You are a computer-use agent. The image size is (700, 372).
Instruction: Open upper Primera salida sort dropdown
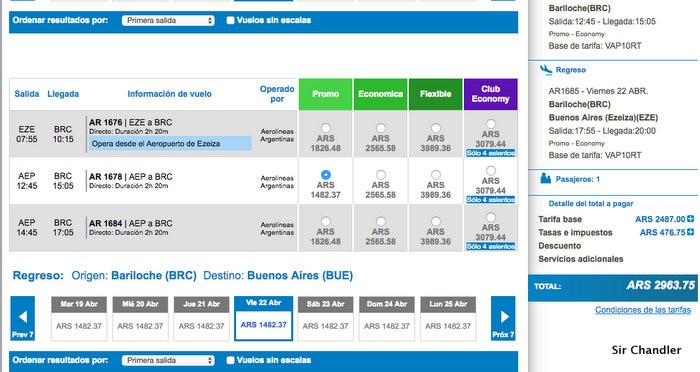tap(168, 21)
